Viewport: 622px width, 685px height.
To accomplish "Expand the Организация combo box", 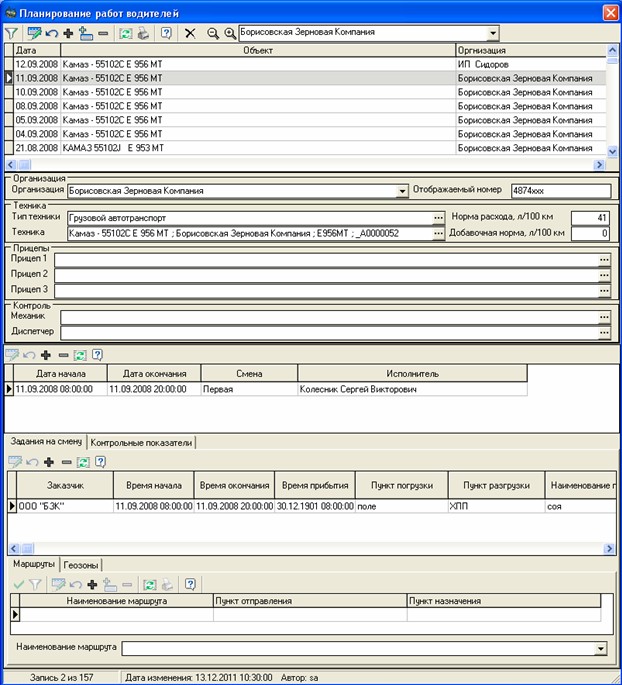I will tap(402, 190).
